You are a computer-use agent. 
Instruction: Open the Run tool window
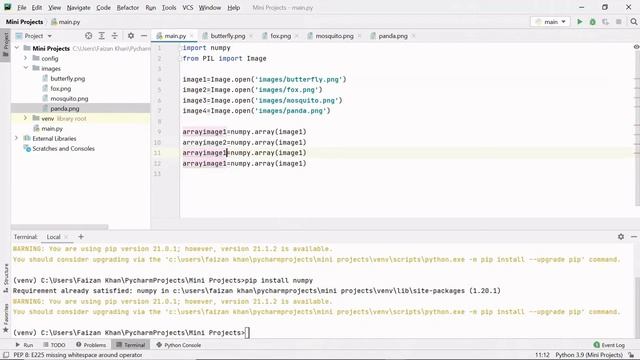coord(24,345)
